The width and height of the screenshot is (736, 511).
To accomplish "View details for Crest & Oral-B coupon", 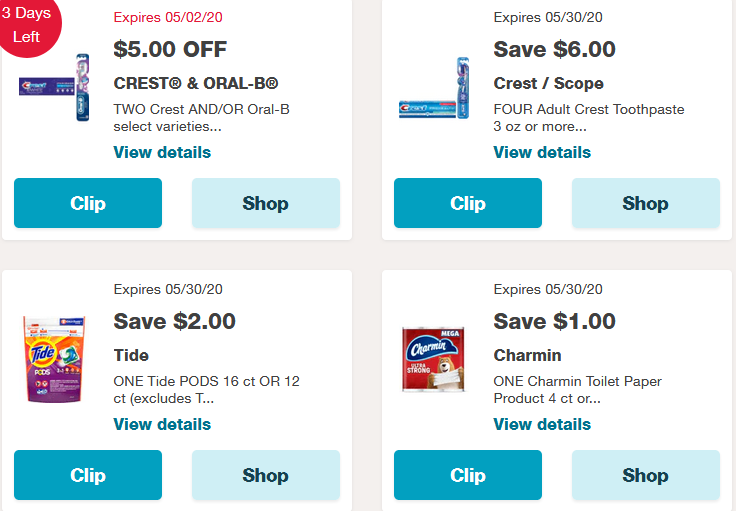I will (162, 152).
